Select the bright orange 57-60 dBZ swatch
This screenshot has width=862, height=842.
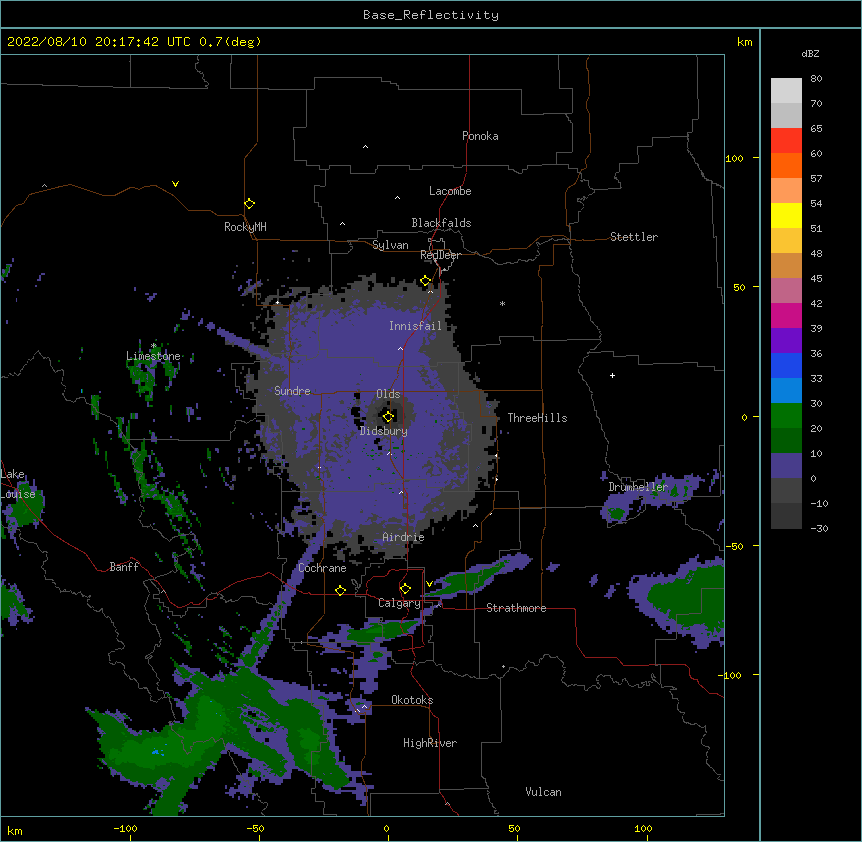(x=786, y=165)
